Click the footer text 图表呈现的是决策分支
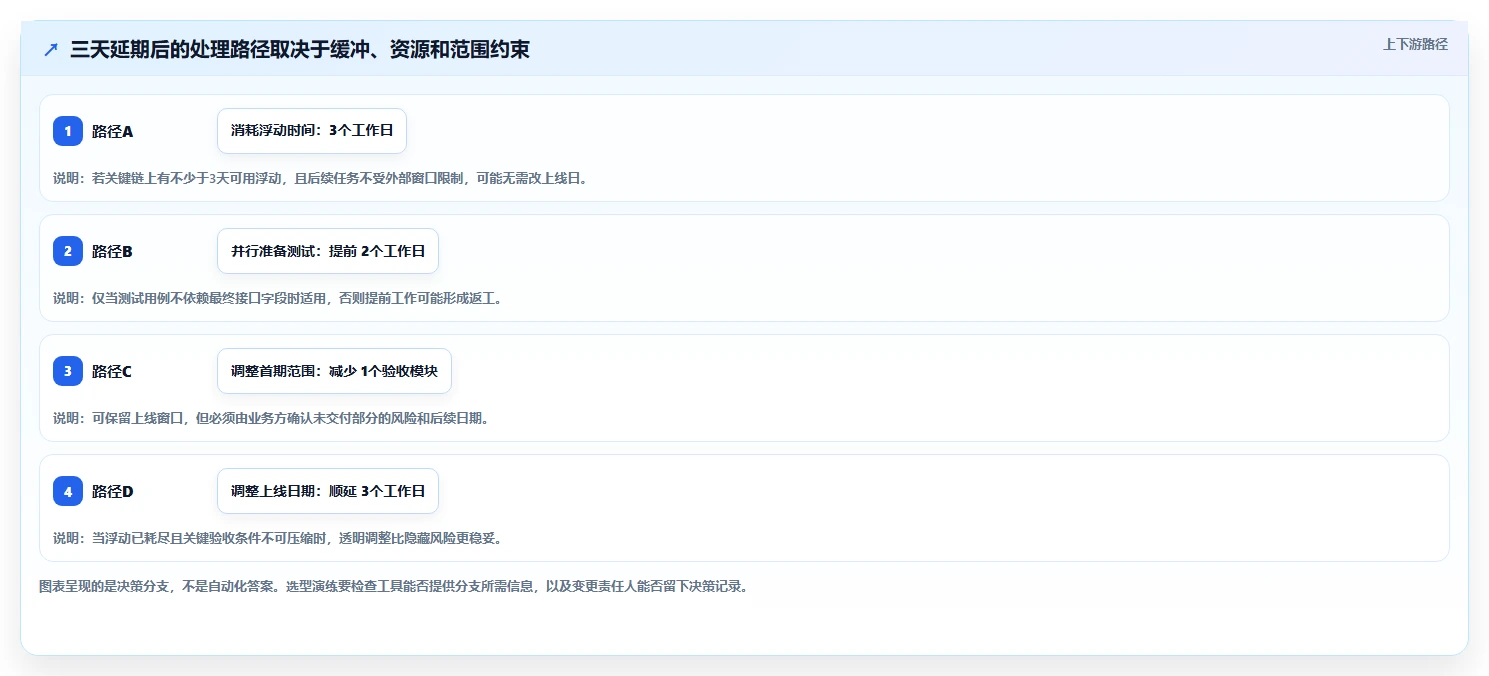Viewport: 1489px width, 676px height. [x=393, y=586]
